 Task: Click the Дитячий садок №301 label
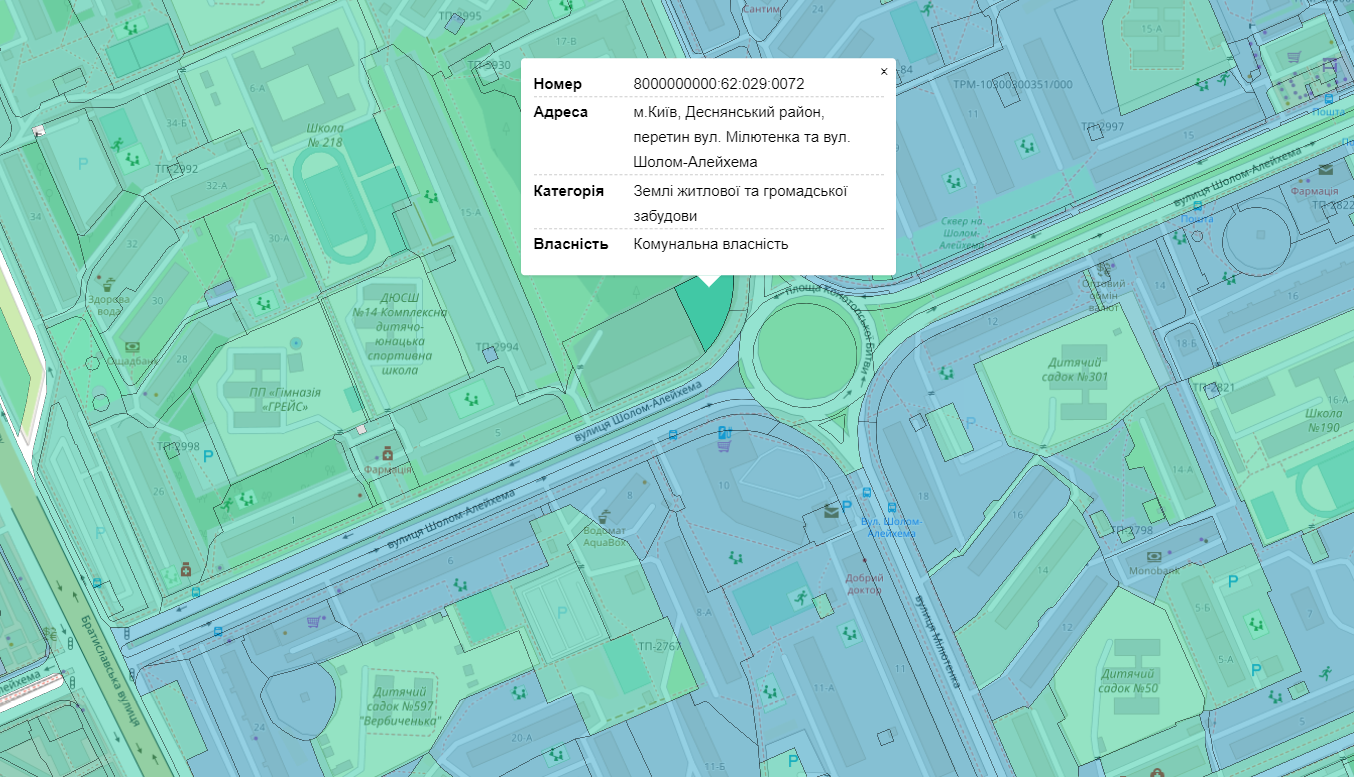pyautogui.click(x=1077, y=369)
